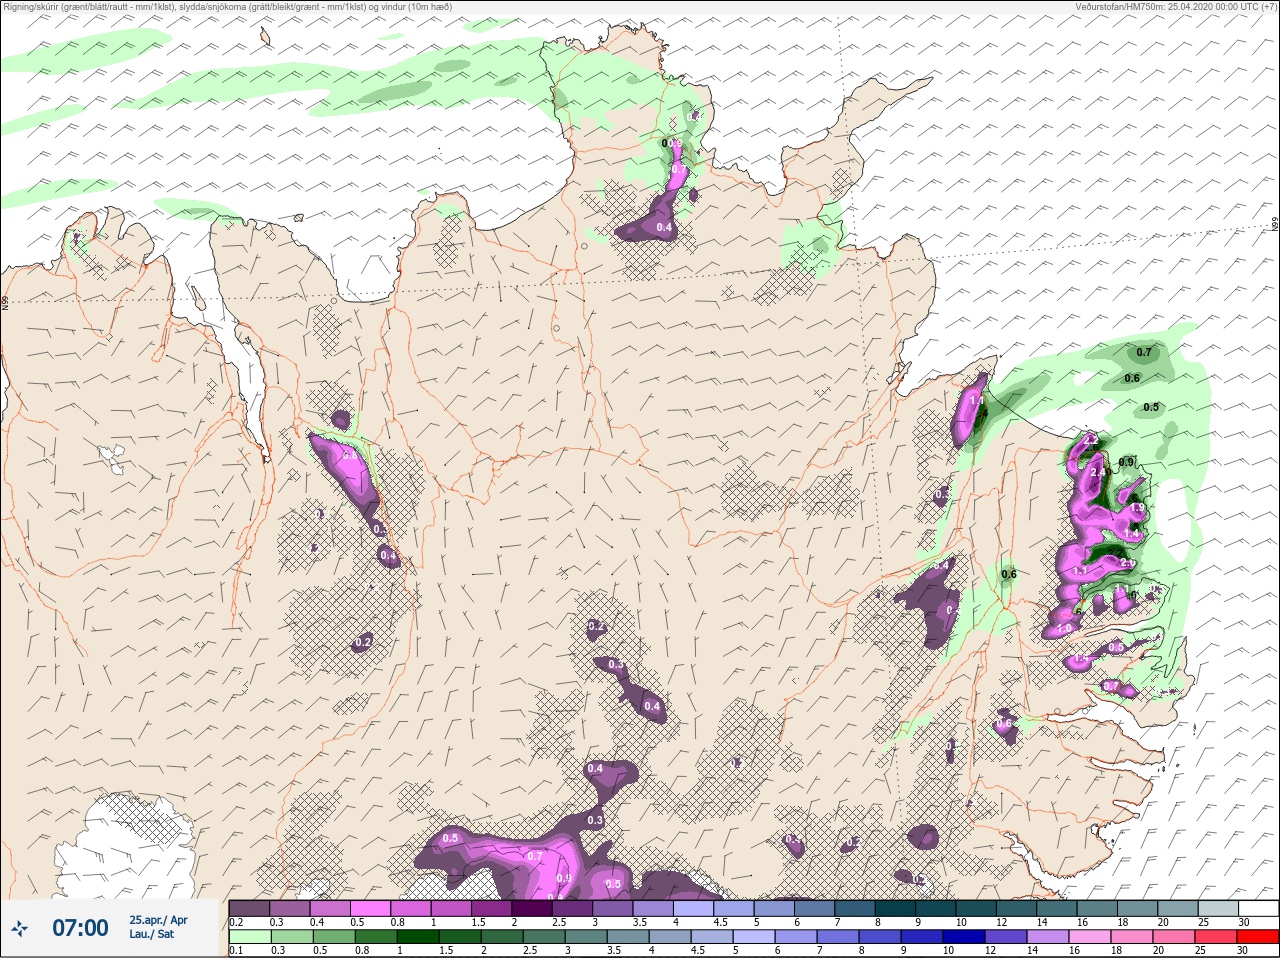The image size is (1280, 958).
Task: Pick lower legend swatch starting at 16
Action: coord(1090,937)
